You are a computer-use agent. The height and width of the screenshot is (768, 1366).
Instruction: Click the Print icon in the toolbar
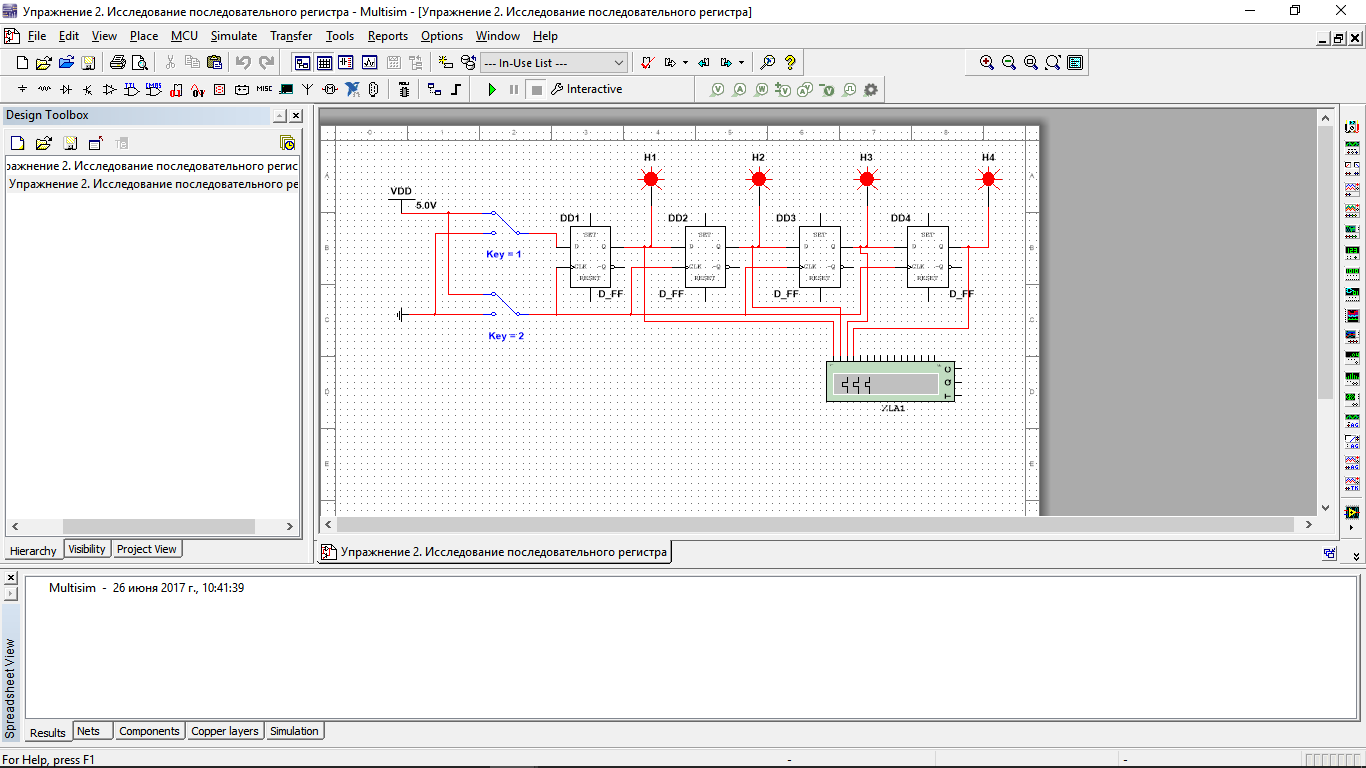pos(117,62)
